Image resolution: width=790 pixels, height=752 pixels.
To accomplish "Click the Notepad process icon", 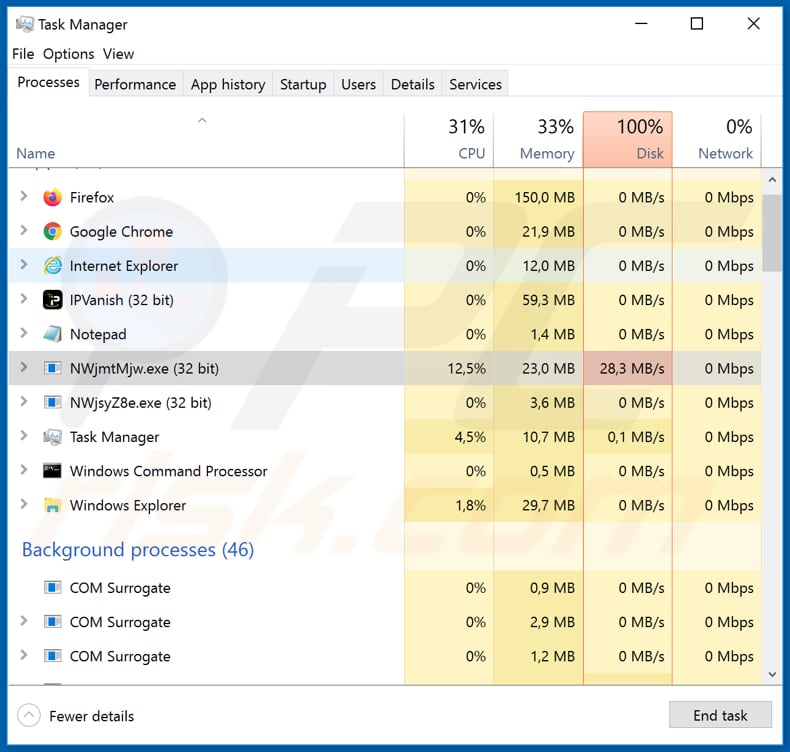I will coord(52,334).
